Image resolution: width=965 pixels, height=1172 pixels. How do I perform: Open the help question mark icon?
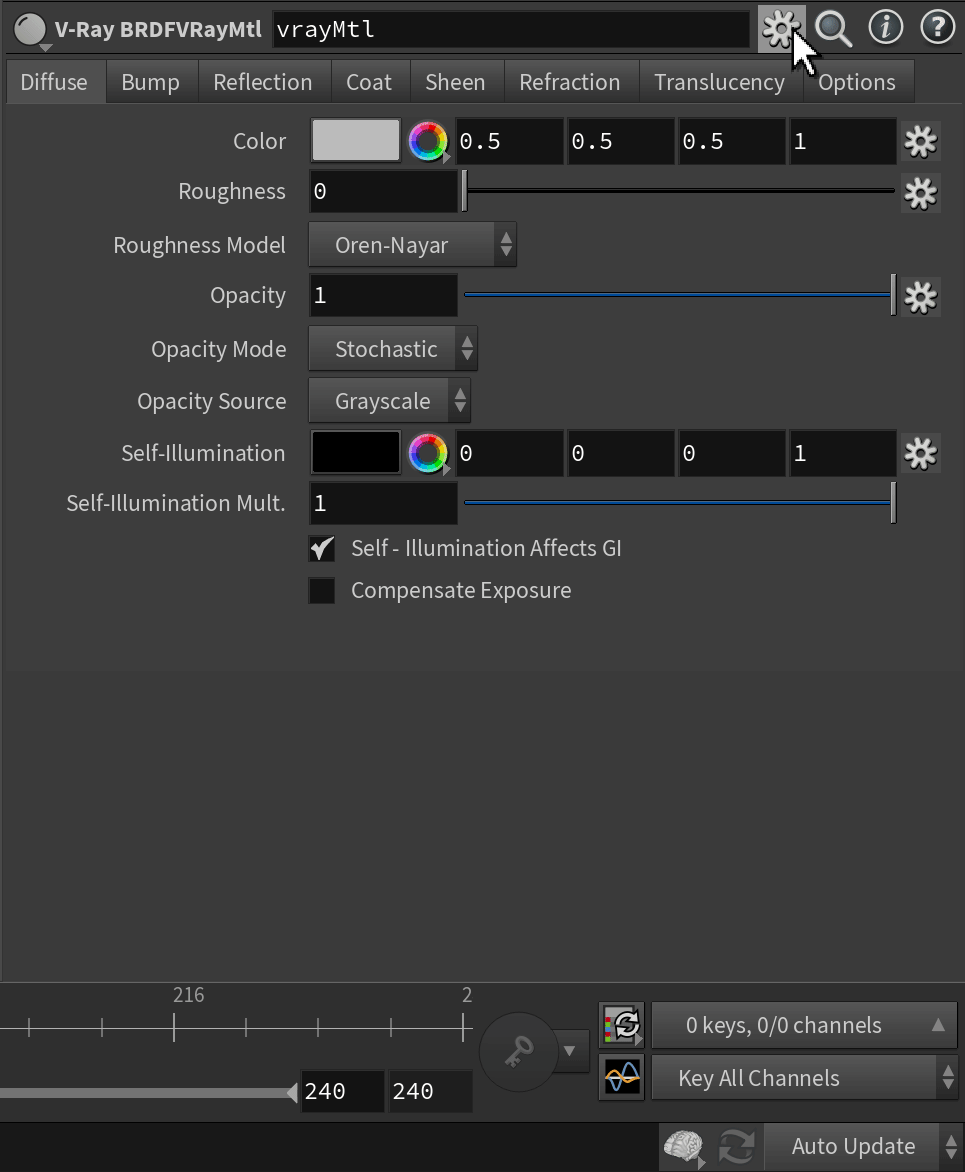tap(937, 28)
